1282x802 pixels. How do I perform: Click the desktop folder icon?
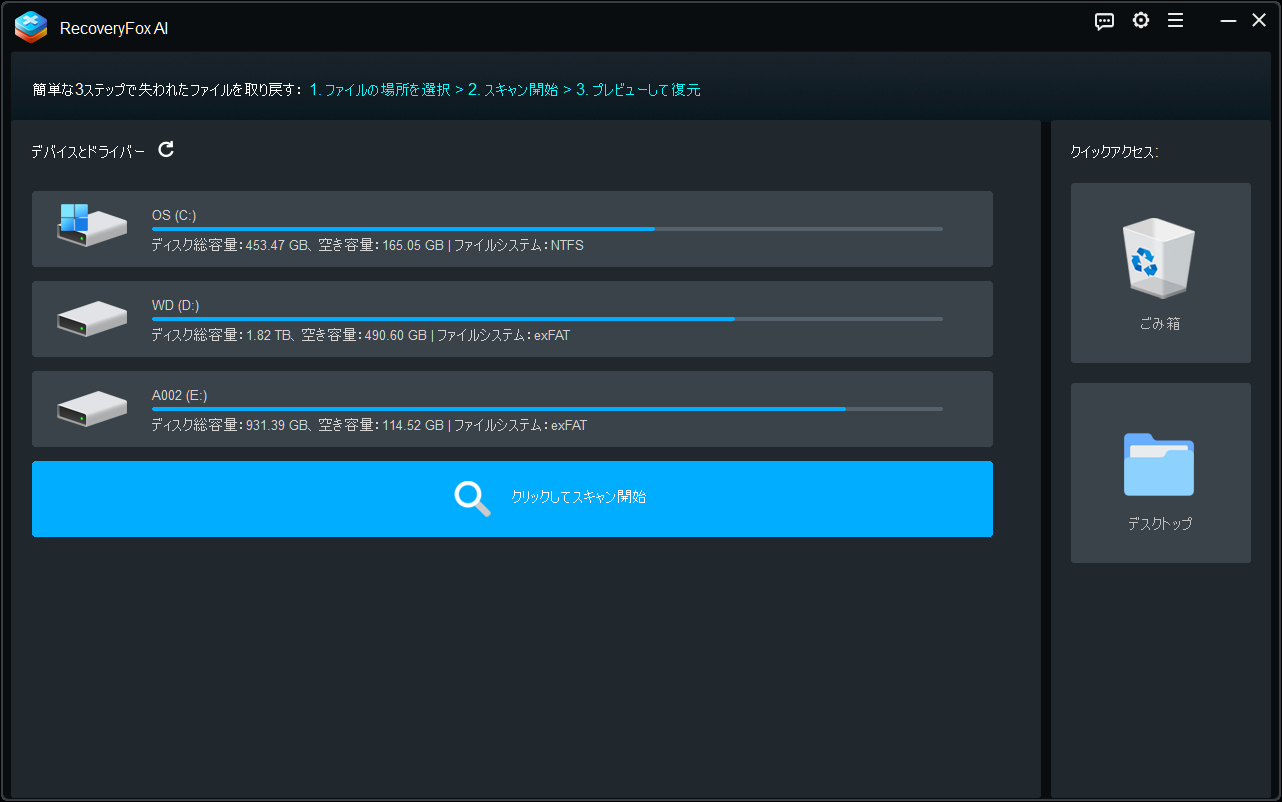[1159, 464]
